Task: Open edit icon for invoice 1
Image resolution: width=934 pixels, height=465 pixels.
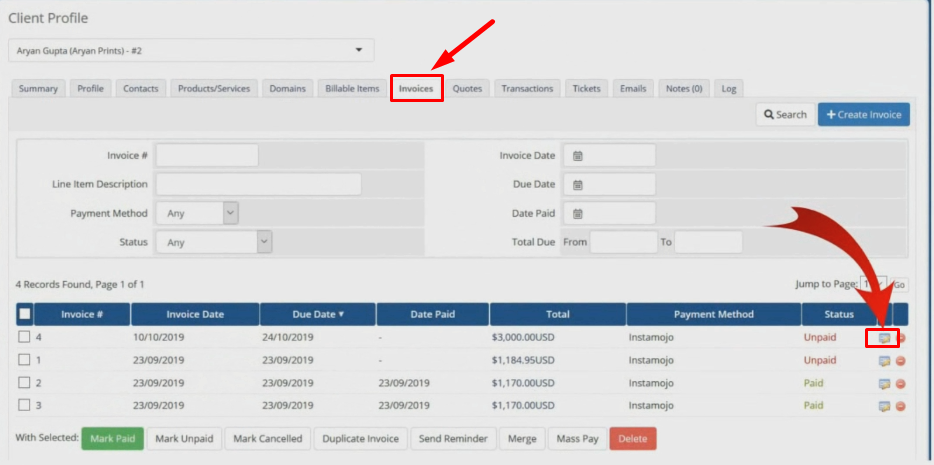Action: pyautogui.click(x=884, y=361)
